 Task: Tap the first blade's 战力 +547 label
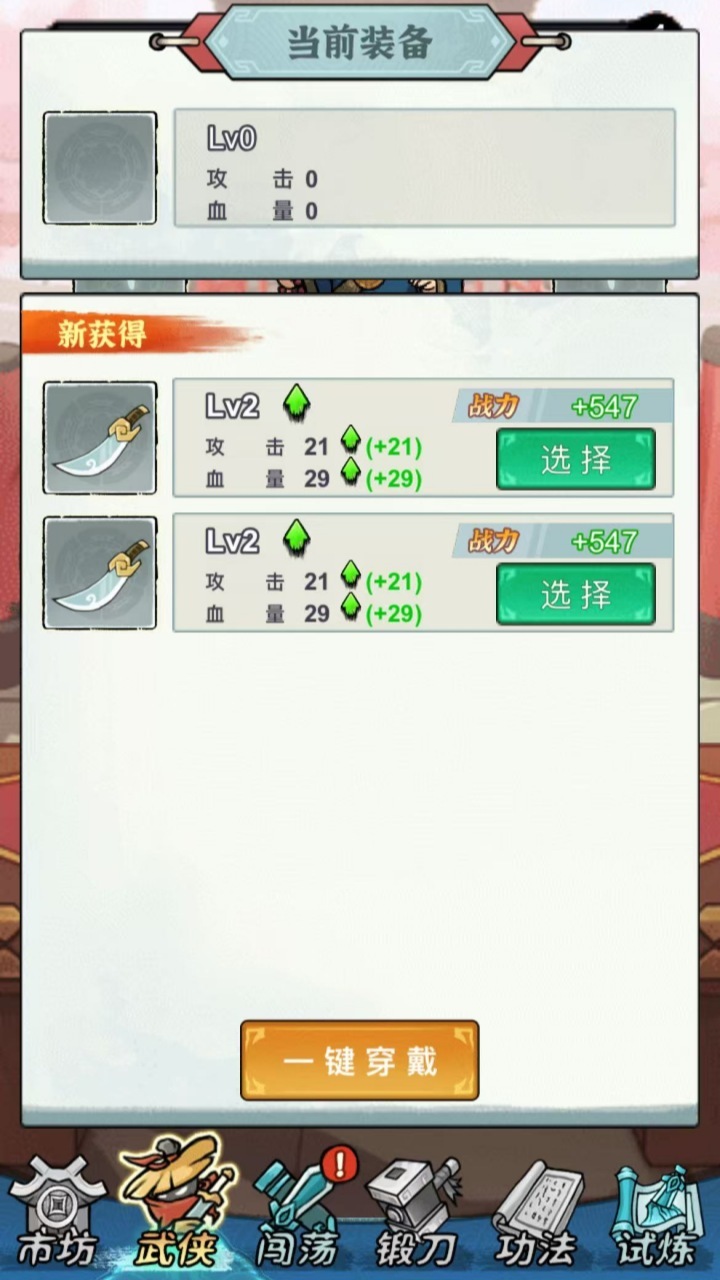tap(564, 406)
